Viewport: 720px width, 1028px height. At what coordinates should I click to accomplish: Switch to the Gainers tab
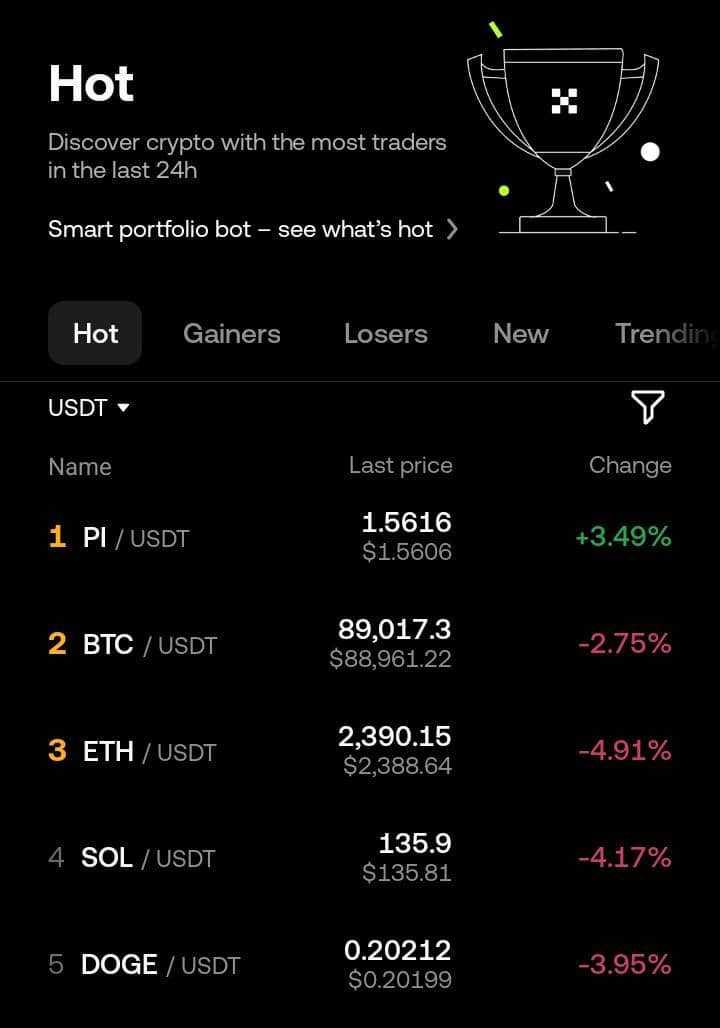pyautogui.click(x=232, y=334)
